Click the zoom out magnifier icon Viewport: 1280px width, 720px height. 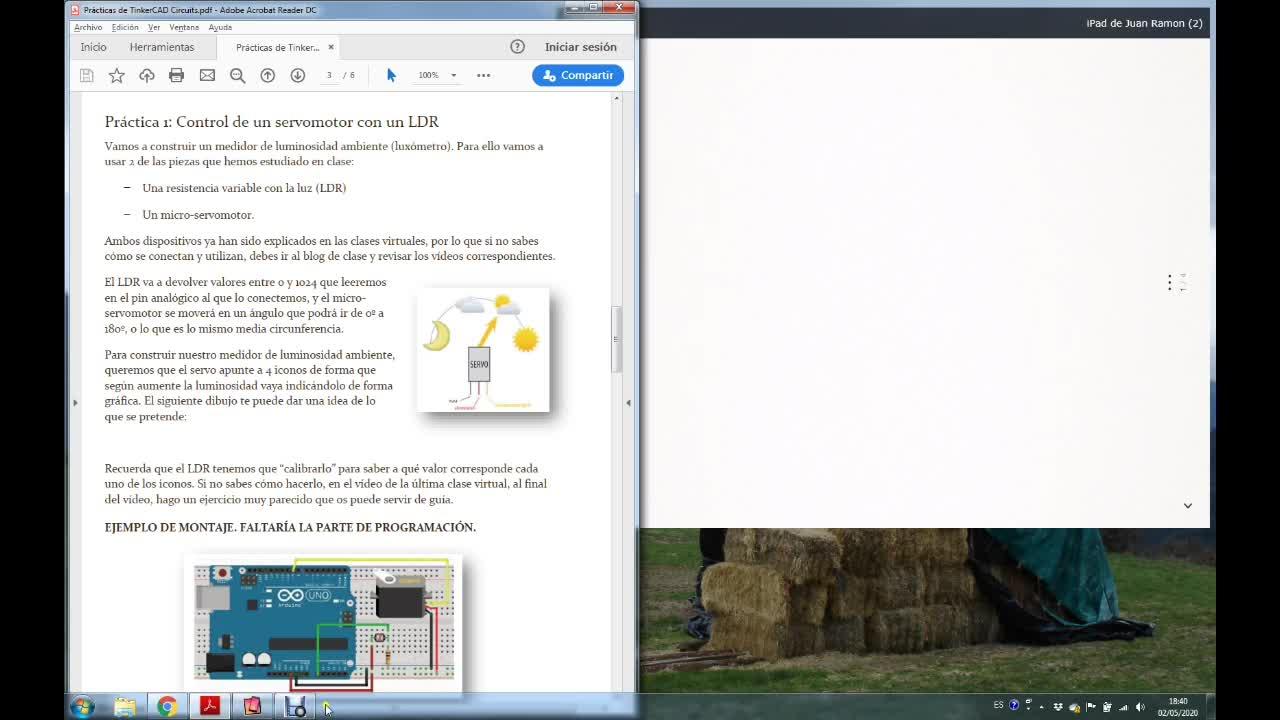point(237,75)
